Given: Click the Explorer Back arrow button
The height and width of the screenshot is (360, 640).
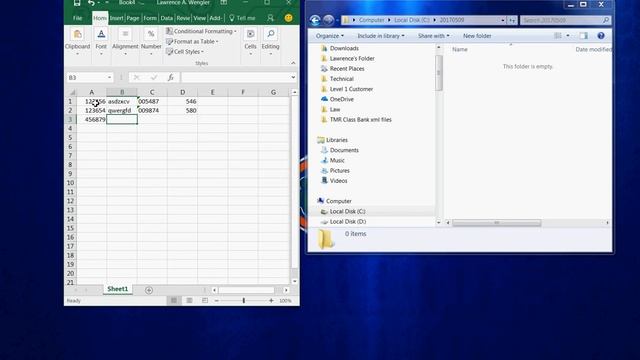Looking at the screenshot, I should pos(315,20).
